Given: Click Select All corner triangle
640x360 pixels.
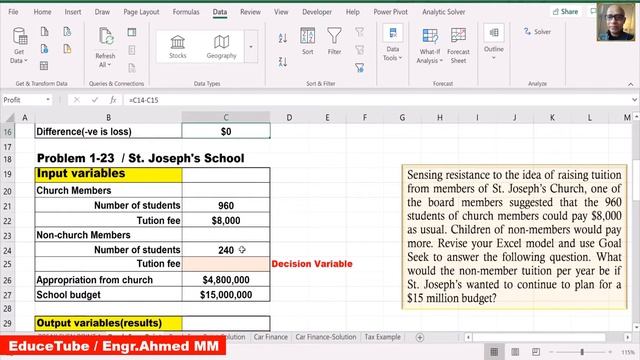Looking at the screenshot, I should [10, 118].
